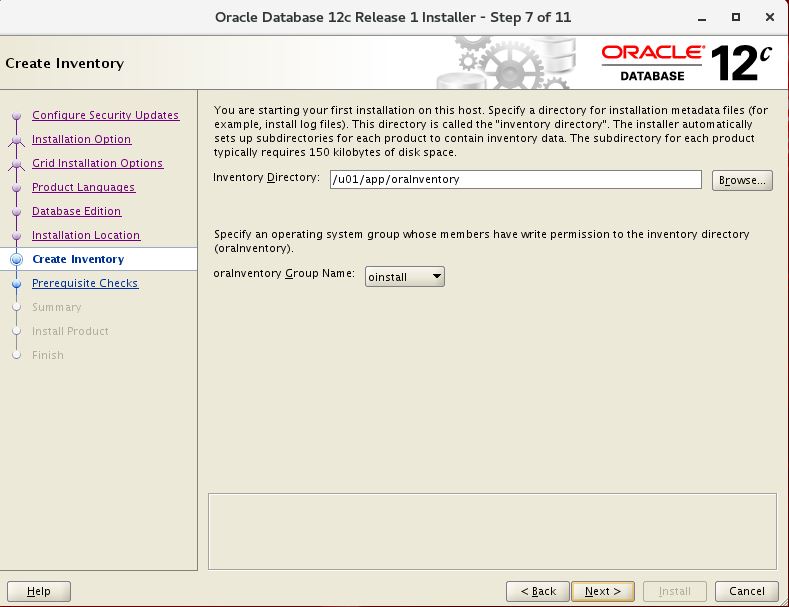The width and height of the screenshot is (789, 607).
Task: Click the Create Inventory page heading
Action: click(x=64, y=63)
